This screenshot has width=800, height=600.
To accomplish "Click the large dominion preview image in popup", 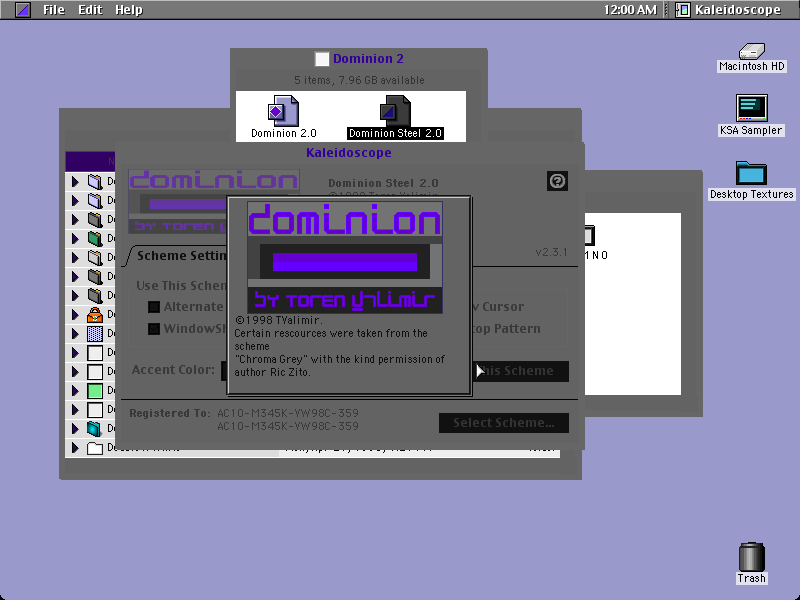I will [345, 257].
